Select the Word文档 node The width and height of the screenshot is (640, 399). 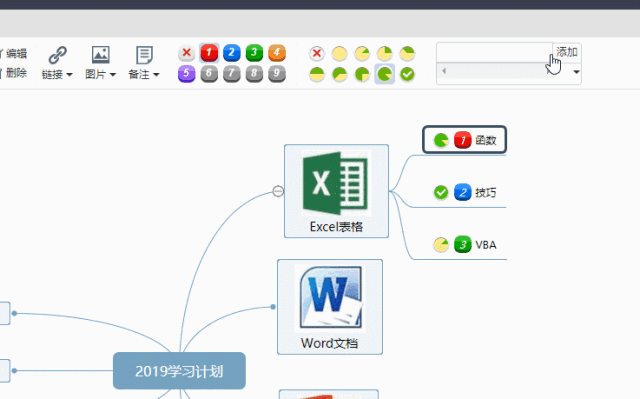point(330,307)
